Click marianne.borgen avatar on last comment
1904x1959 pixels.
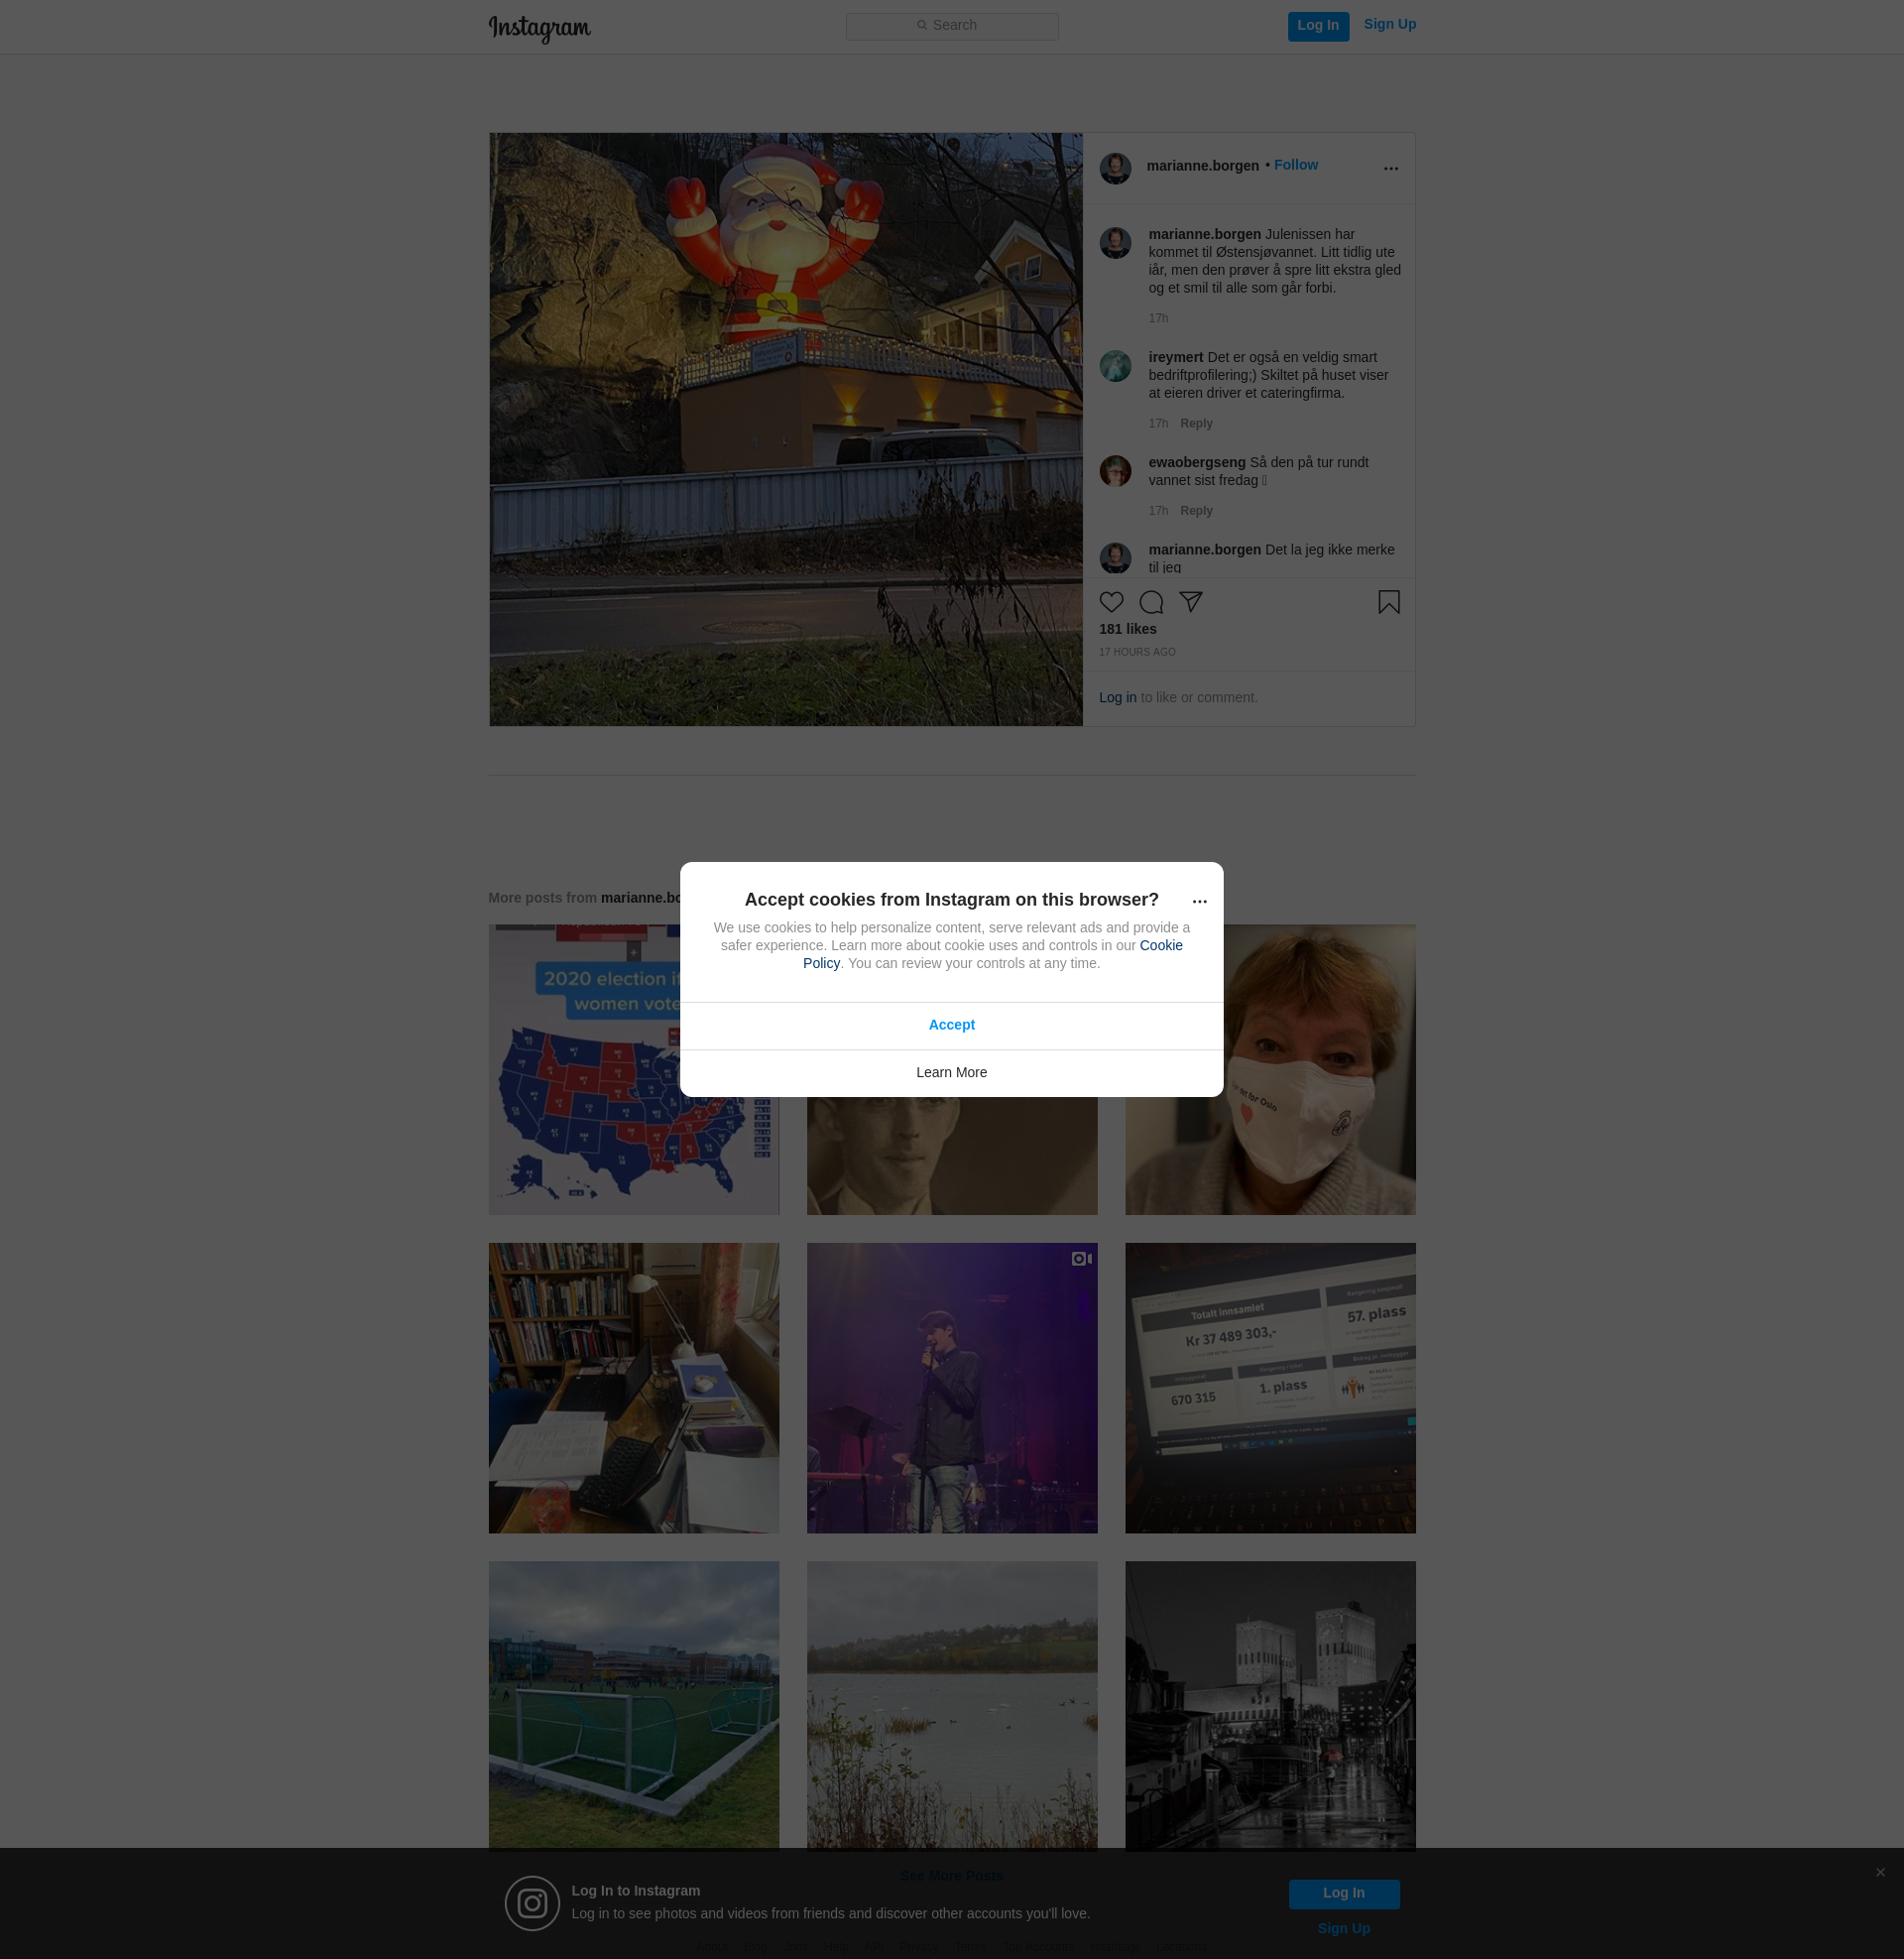tap(1115, 558)
